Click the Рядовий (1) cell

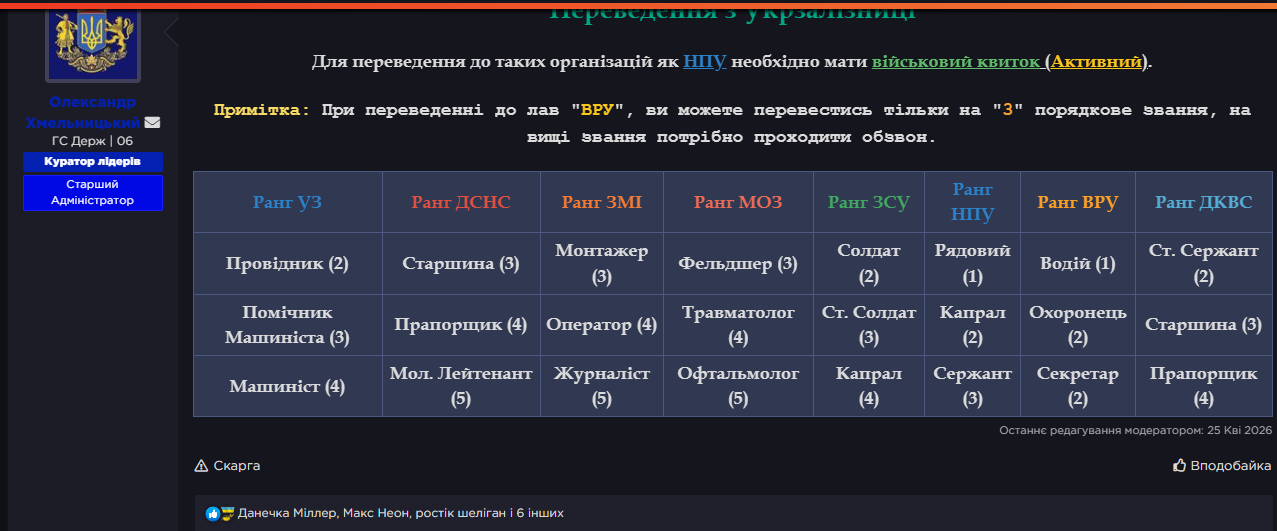[x=973, y=264]
